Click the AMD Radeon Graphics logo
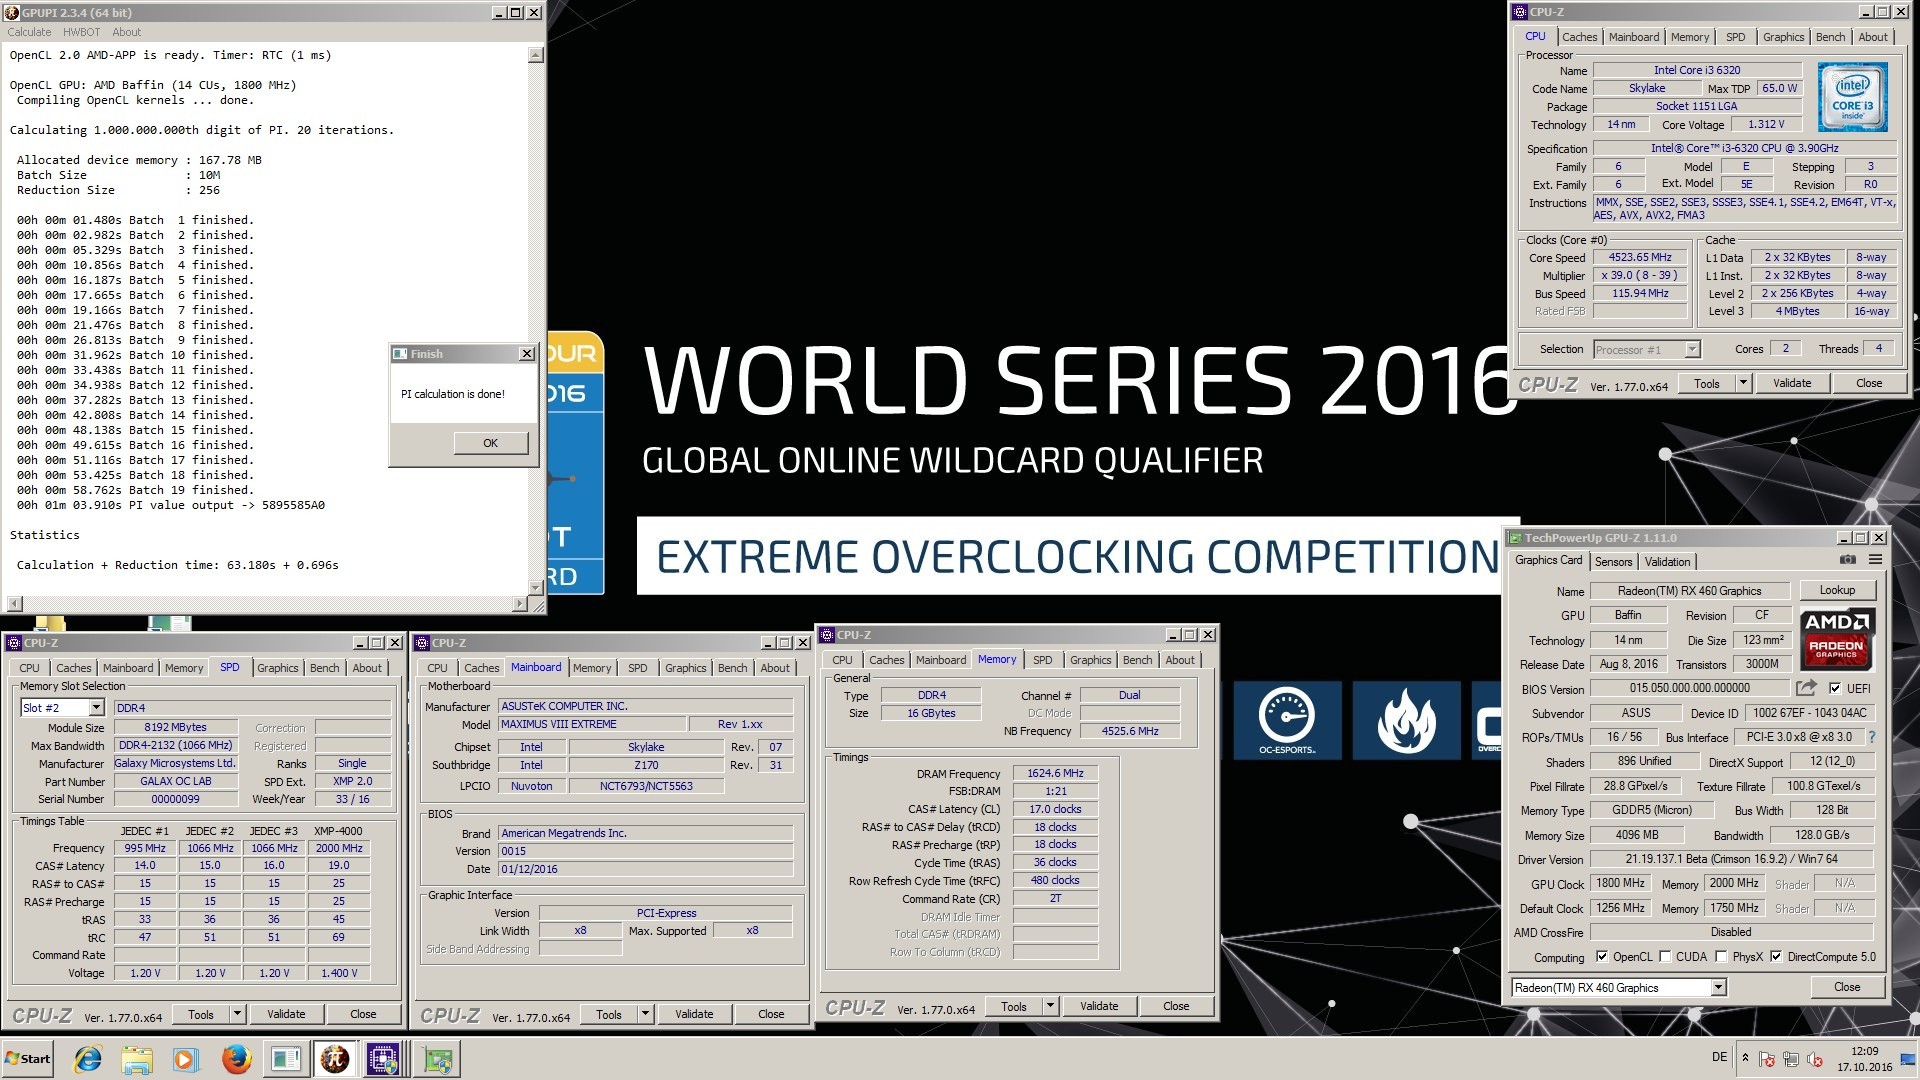1920x1080 pixels. [1838, 638]
